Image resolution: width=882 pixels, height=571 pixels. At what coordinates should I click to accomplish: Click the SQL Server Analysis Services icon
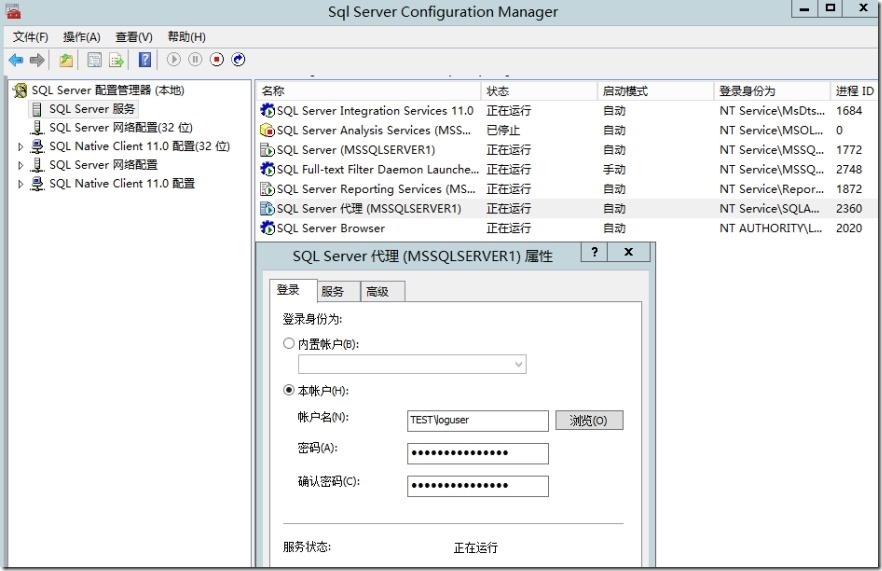point(267,130)
